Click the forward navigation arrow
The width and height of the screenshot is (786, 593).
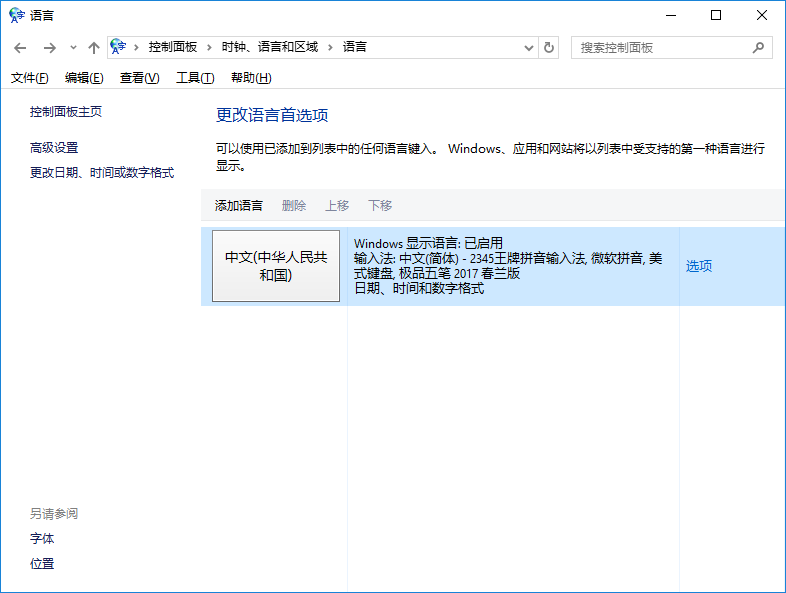click(49, 48)
